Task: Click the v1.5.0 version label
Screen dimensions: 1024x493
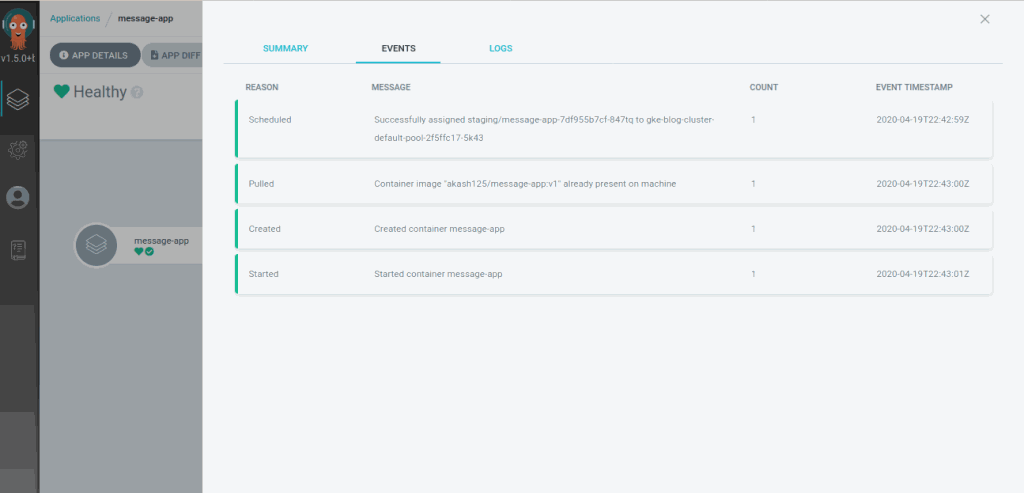Action: click(x=18, y=59)
